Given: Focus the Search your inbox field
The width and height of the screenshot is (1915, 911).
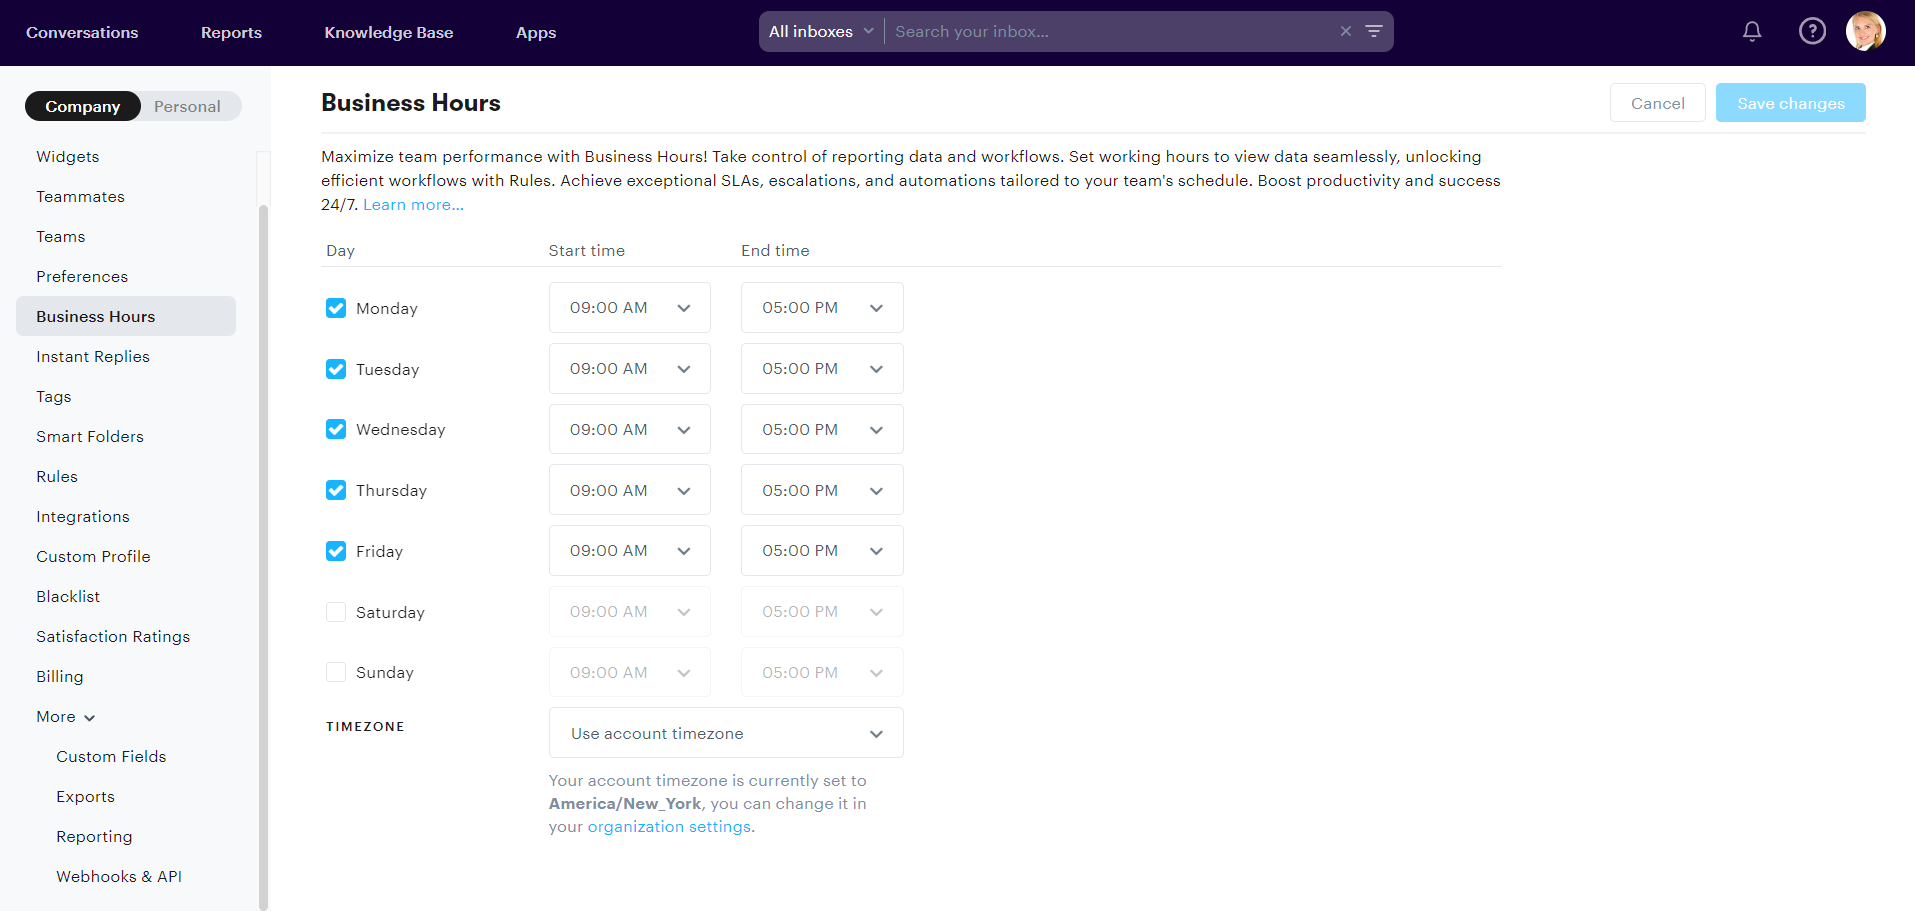Looking at the screenshot, I should [x=1111, y=31].
